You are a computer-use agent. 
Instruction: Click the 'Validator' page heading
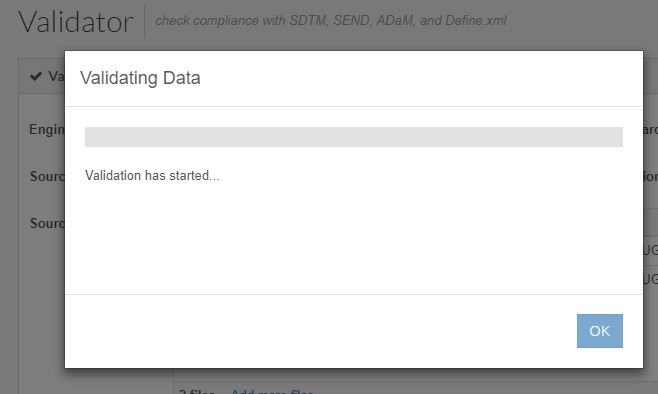76,22
